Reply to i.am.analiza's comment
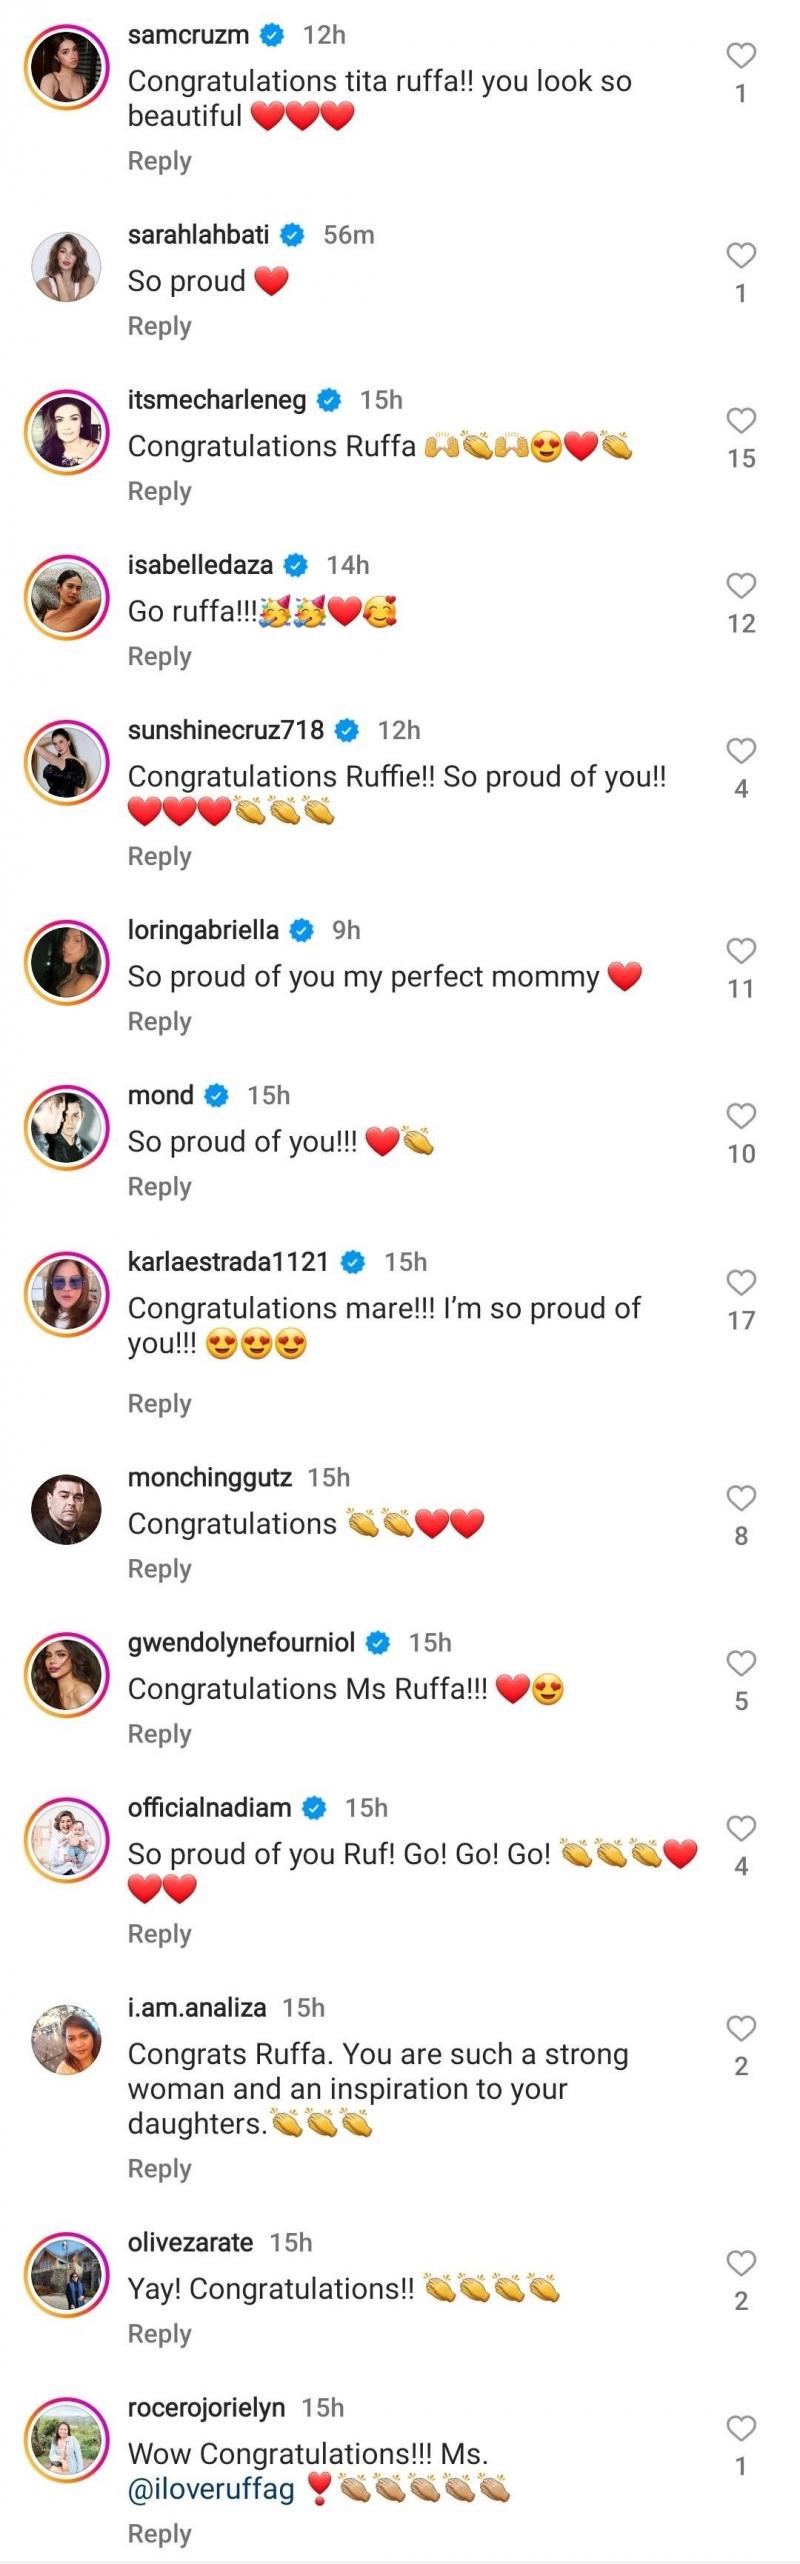This screenshot has height=2564, width=800. [159, 2169]
